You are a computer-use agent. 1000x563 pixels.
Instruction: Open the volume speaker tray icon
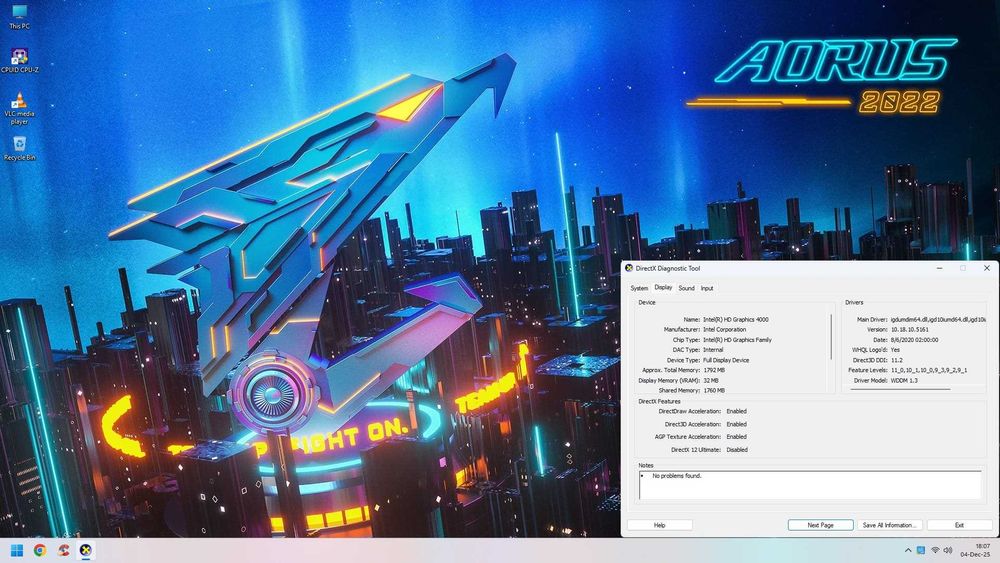pos(948,550)
